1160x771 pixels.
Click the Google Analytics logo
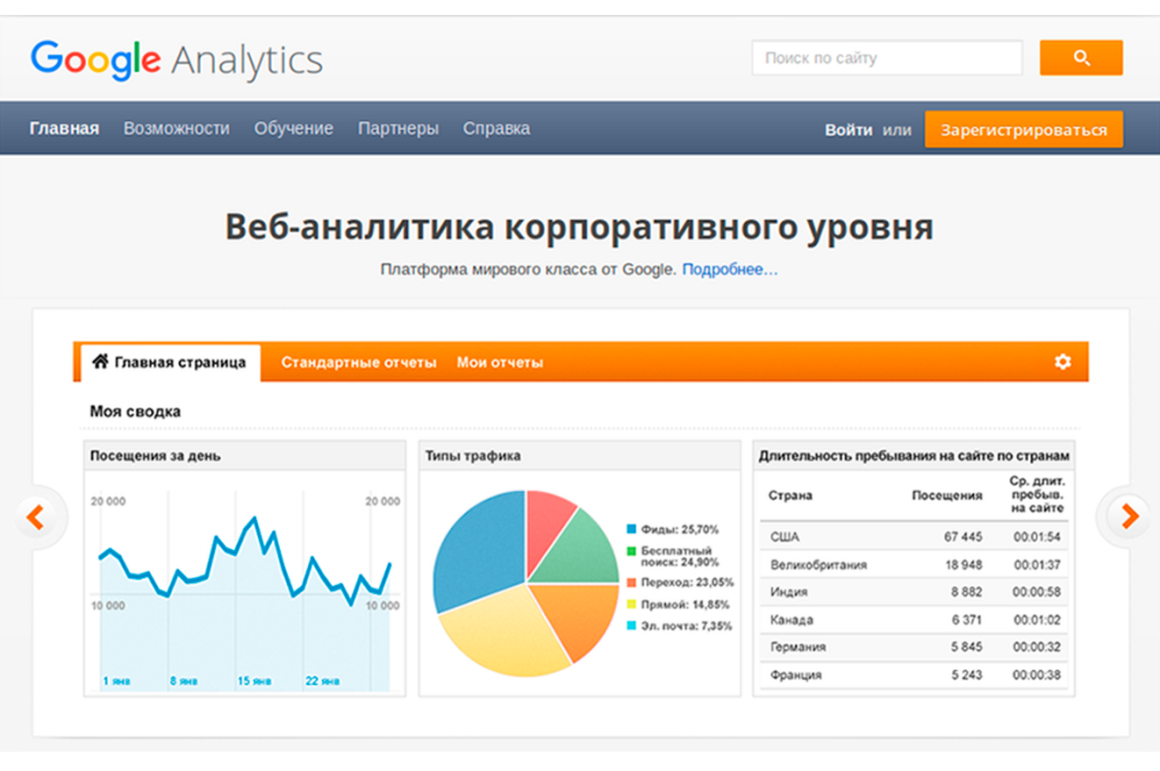tap(177, 60)
